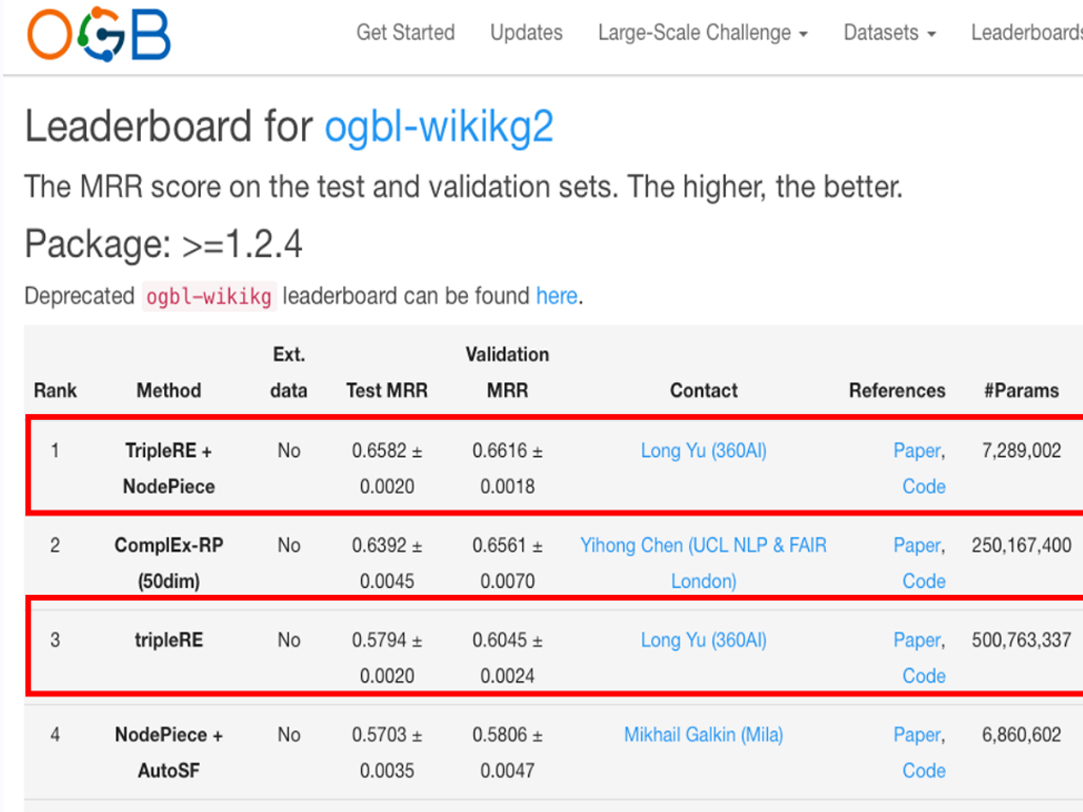The height and width of the screenshot is (812, 1083).
Task: Open Get Started page
Action: tap(405, 32)
